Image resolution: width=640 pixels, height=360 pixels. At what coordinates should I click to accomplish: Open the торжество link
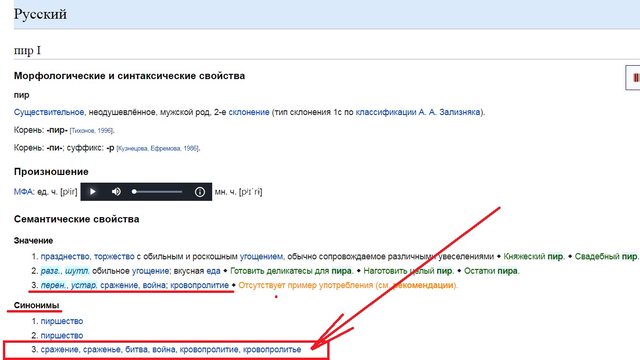114,256
